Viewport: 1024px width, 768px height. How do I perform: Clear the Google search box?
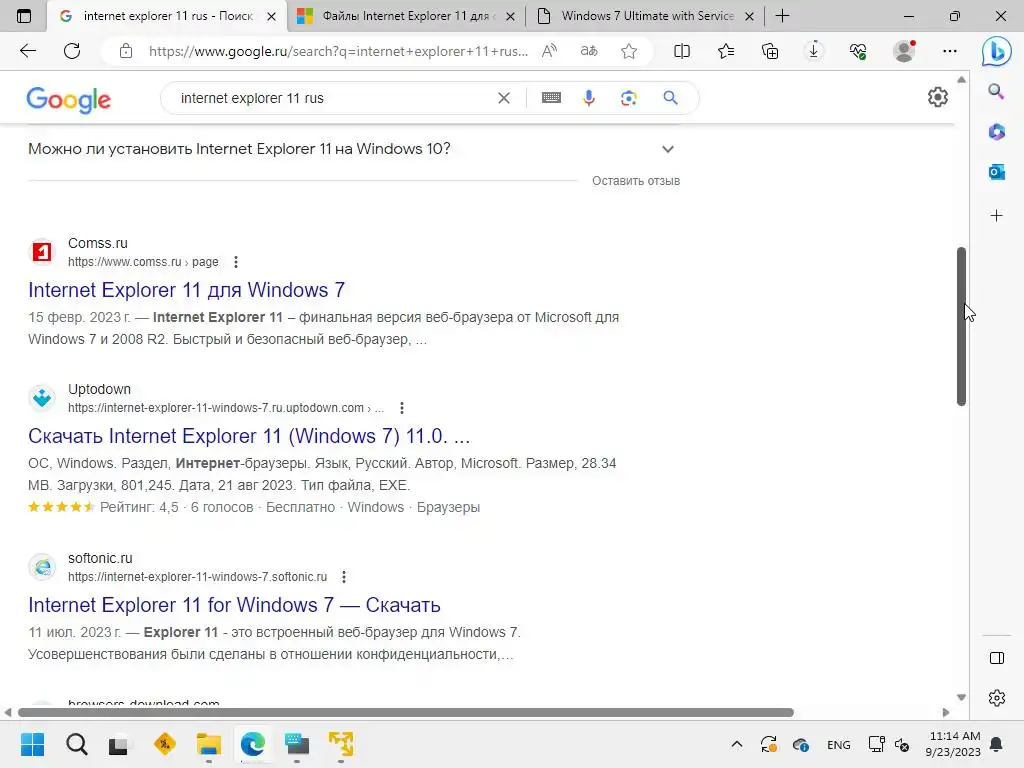pyautogui.click(x=504, y=98)
